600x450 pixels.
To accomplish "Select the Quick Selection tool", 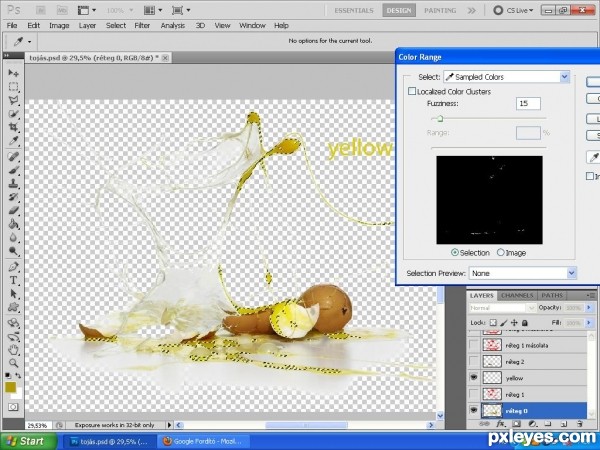I will 13,114.
